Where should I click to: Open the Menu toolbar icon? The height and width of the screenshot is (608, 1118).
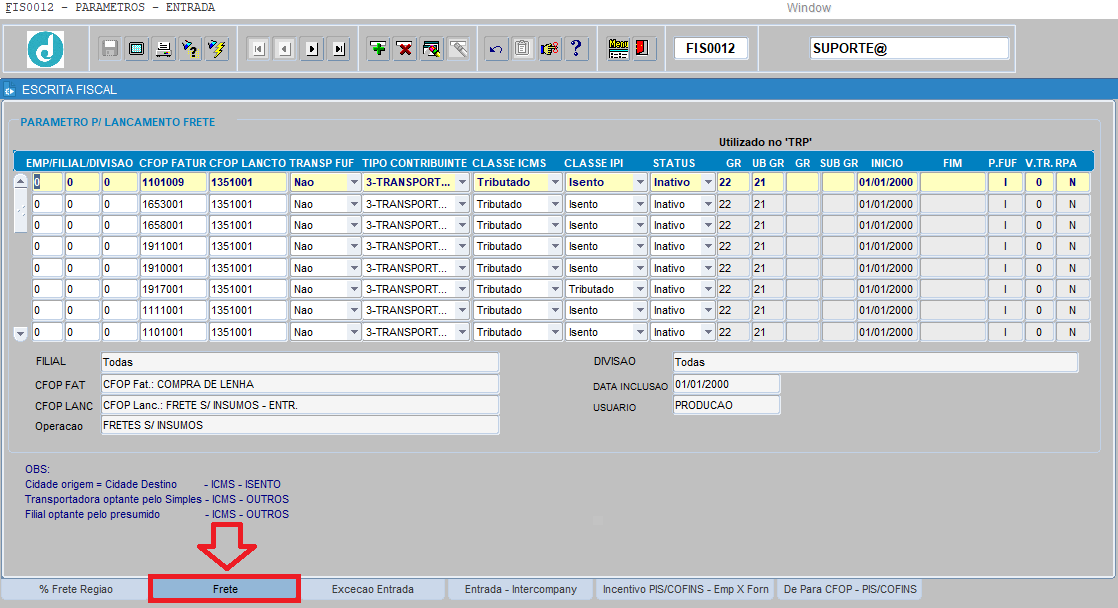[x=618, y=48]
